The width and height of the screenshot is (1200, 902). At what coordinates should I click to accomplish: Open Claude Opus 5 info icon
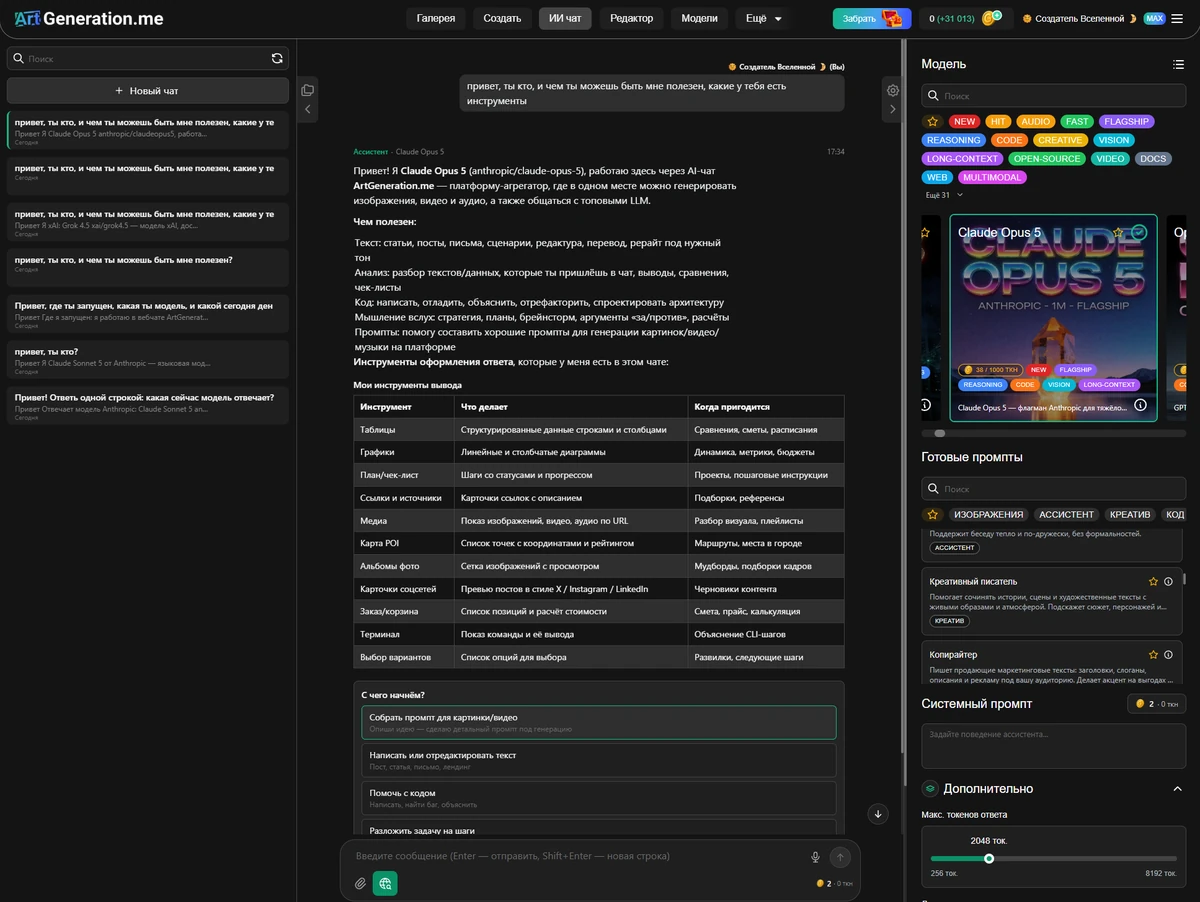pos(1140,405)
